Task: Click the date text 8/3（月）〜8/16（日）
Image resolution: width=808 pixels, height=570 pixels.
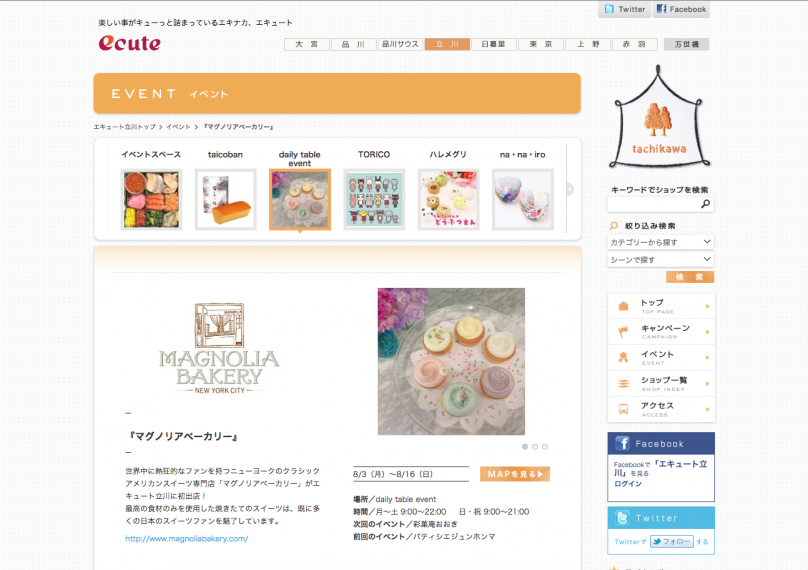Action: 393,474
